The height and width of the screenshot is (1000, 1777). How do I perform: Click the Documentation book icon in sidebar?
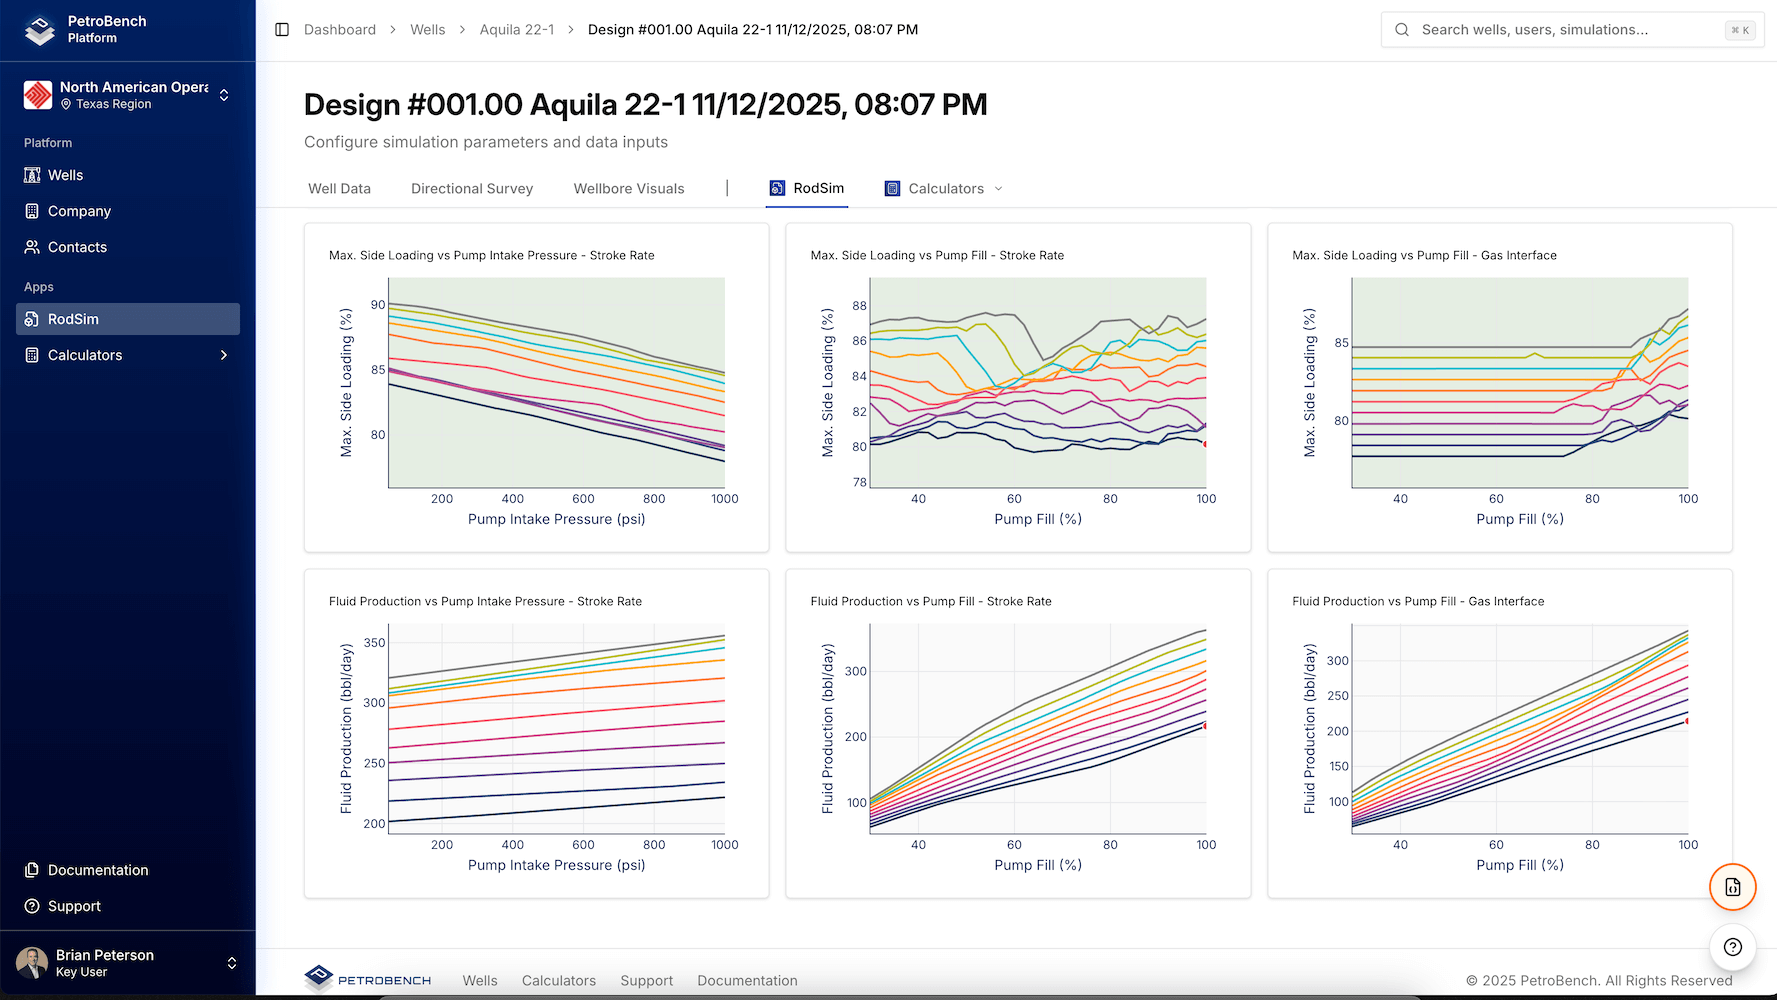click(33, 869)
